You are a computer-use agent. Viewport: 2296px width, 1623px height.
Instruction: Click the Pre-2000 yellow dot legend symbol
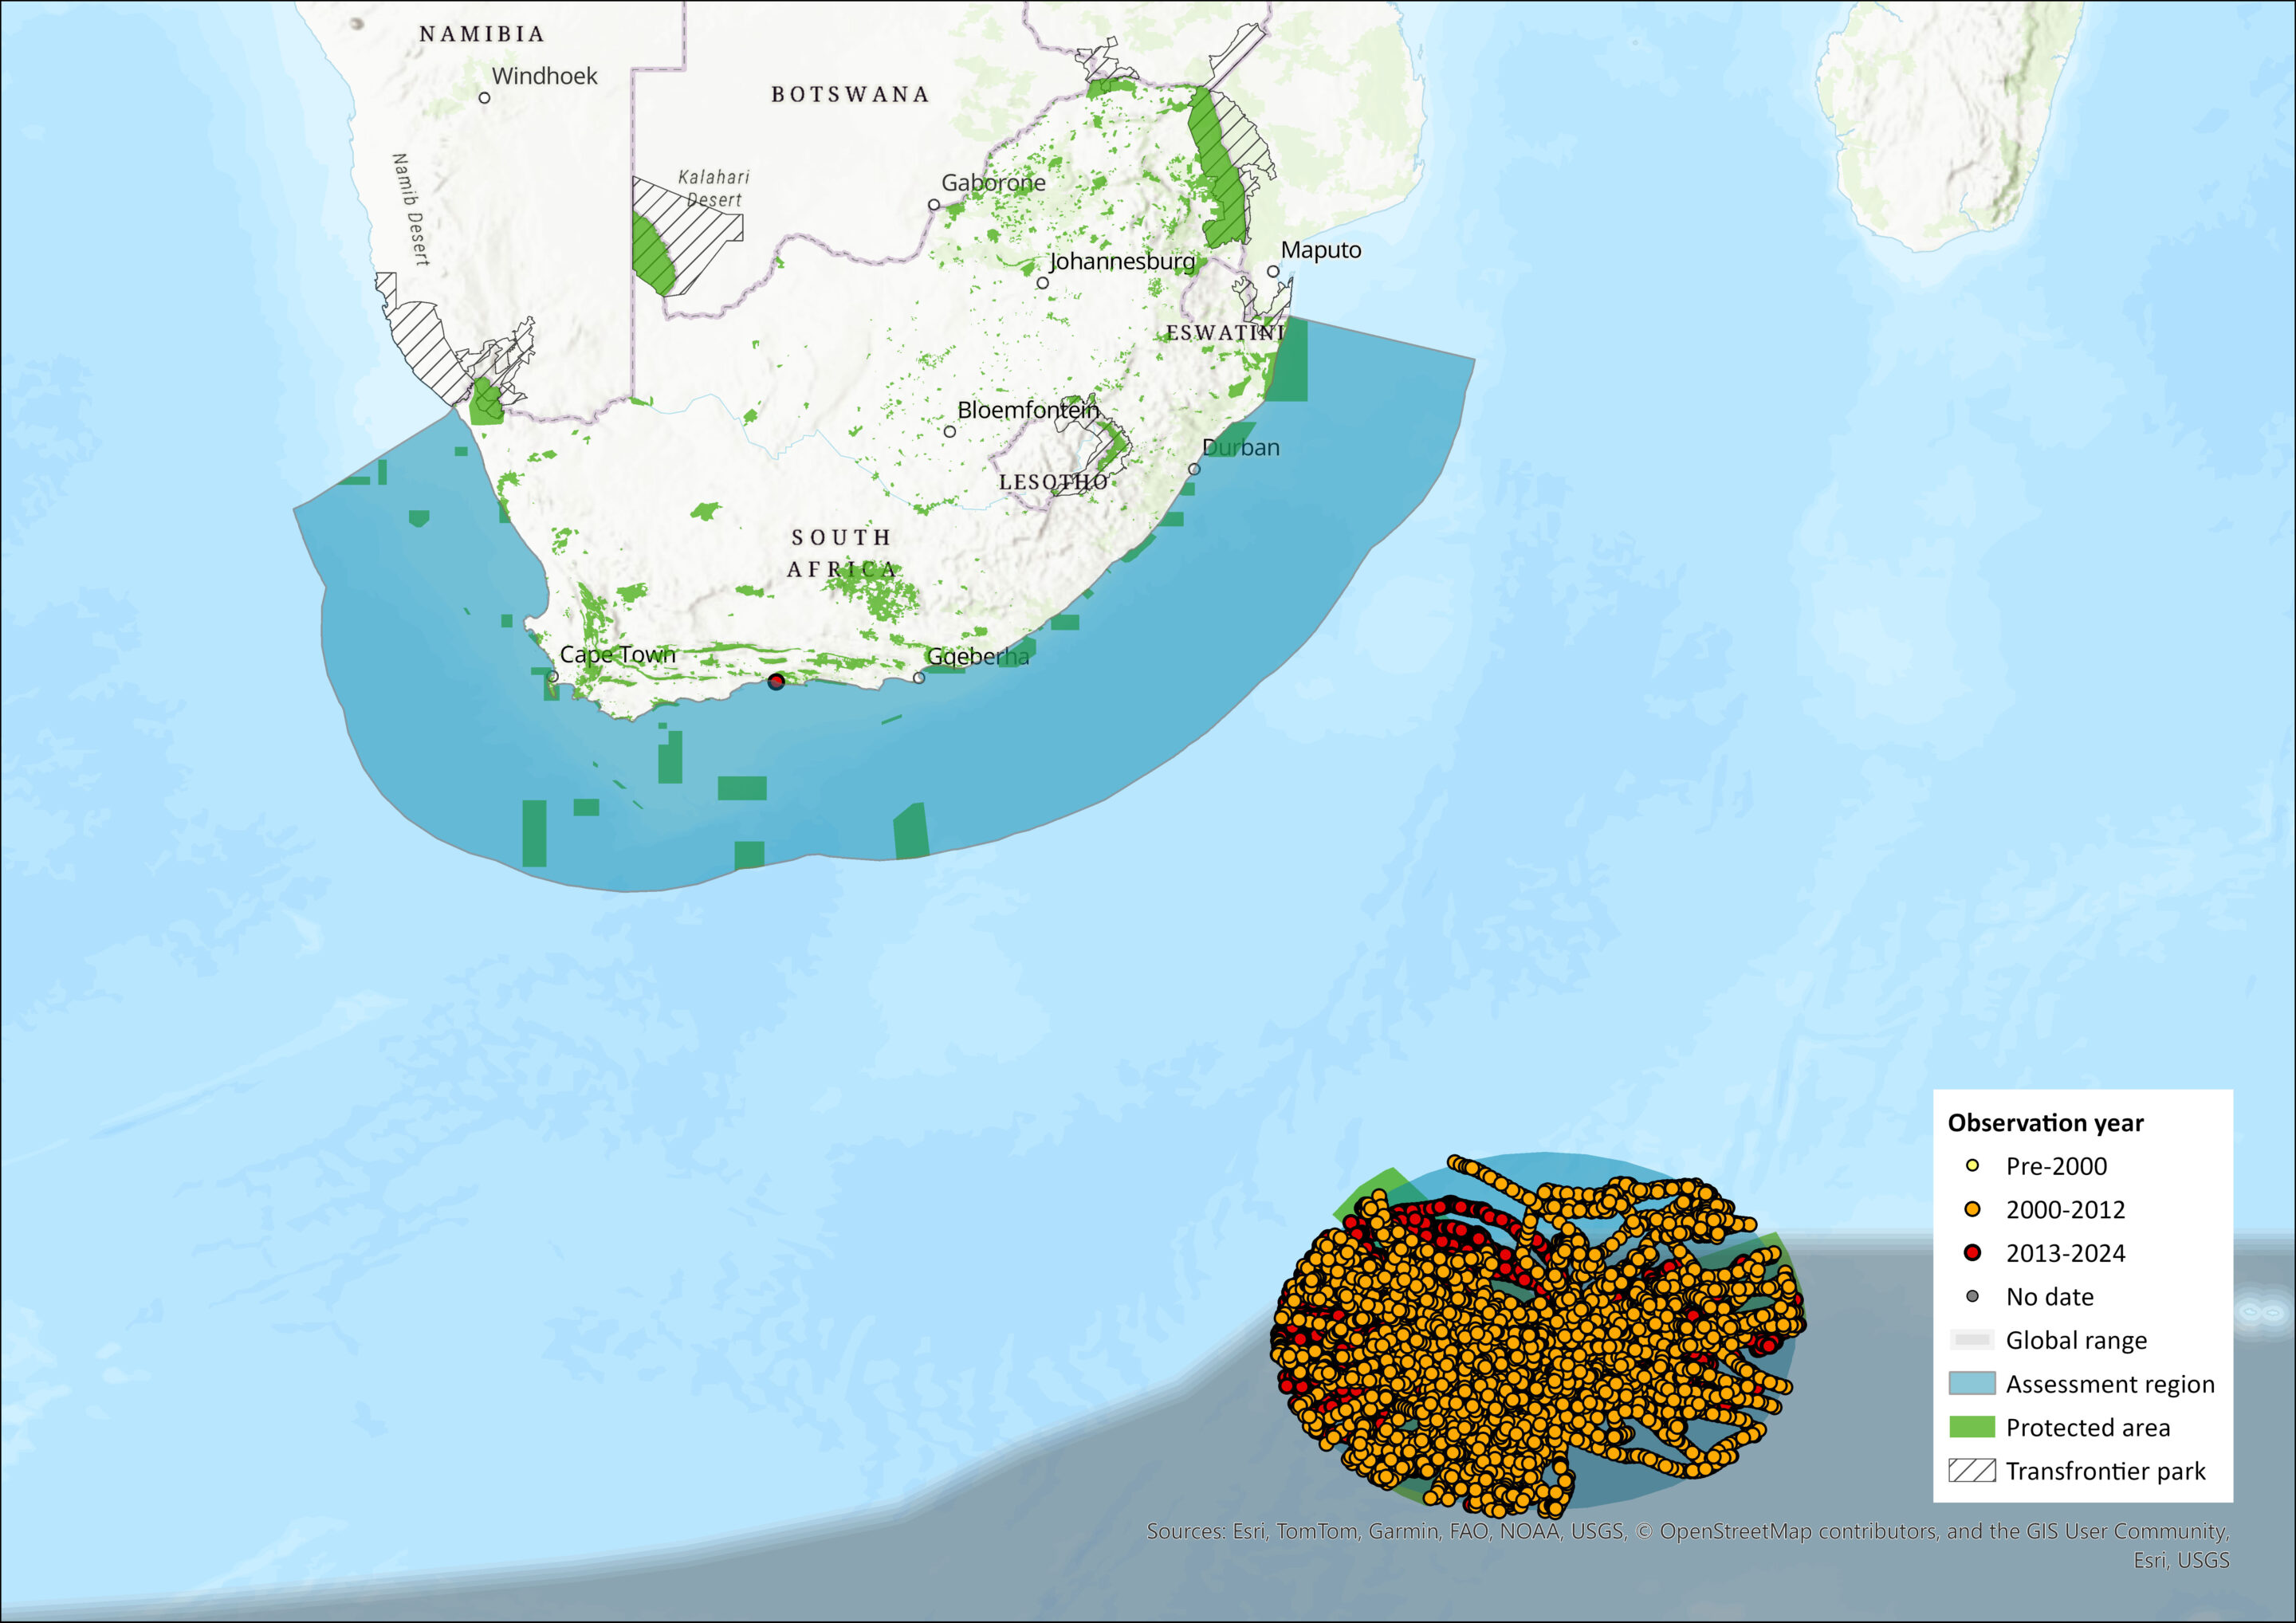[x=1972, y=1165]
